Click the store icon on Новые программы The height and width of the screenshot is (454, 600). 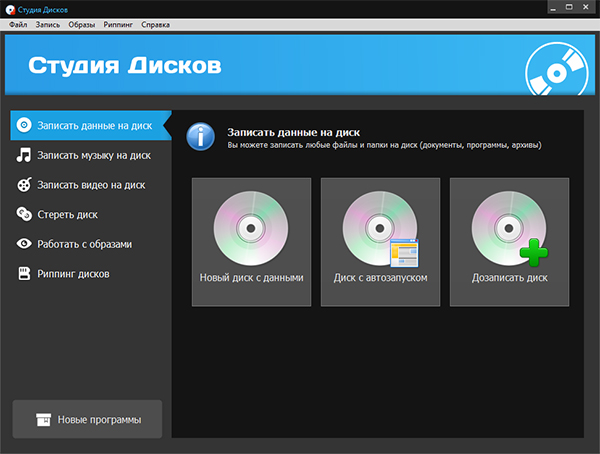click(x=42, y=420)
